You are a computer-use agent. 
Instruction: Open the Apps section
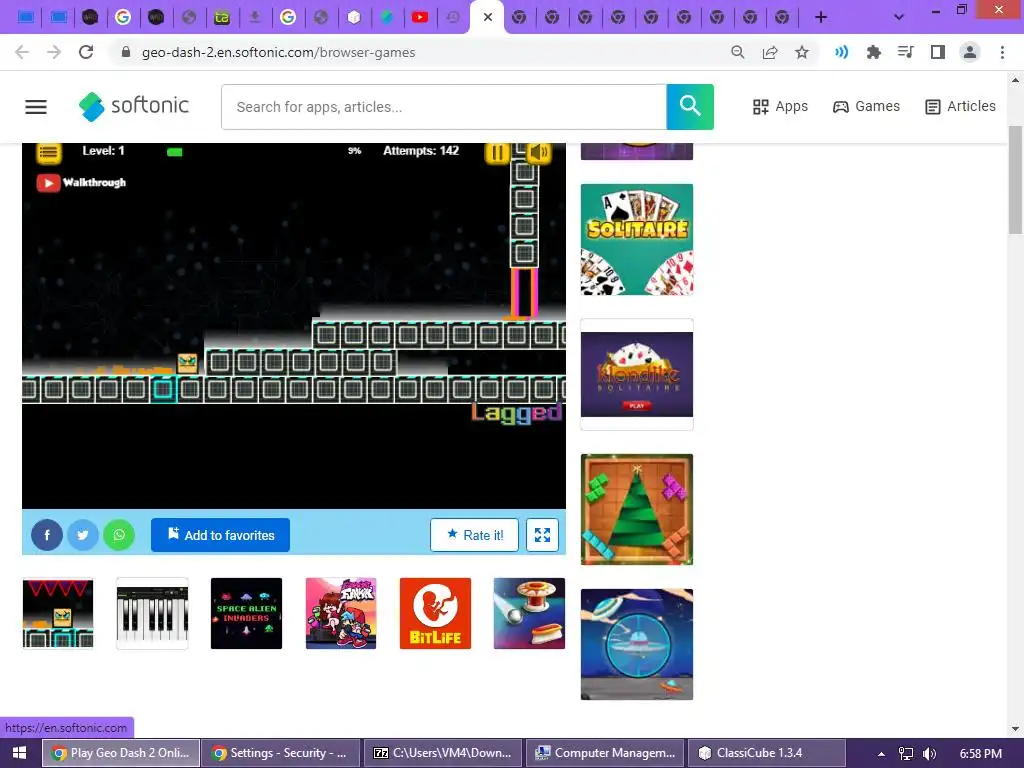[x=780, y=106]
